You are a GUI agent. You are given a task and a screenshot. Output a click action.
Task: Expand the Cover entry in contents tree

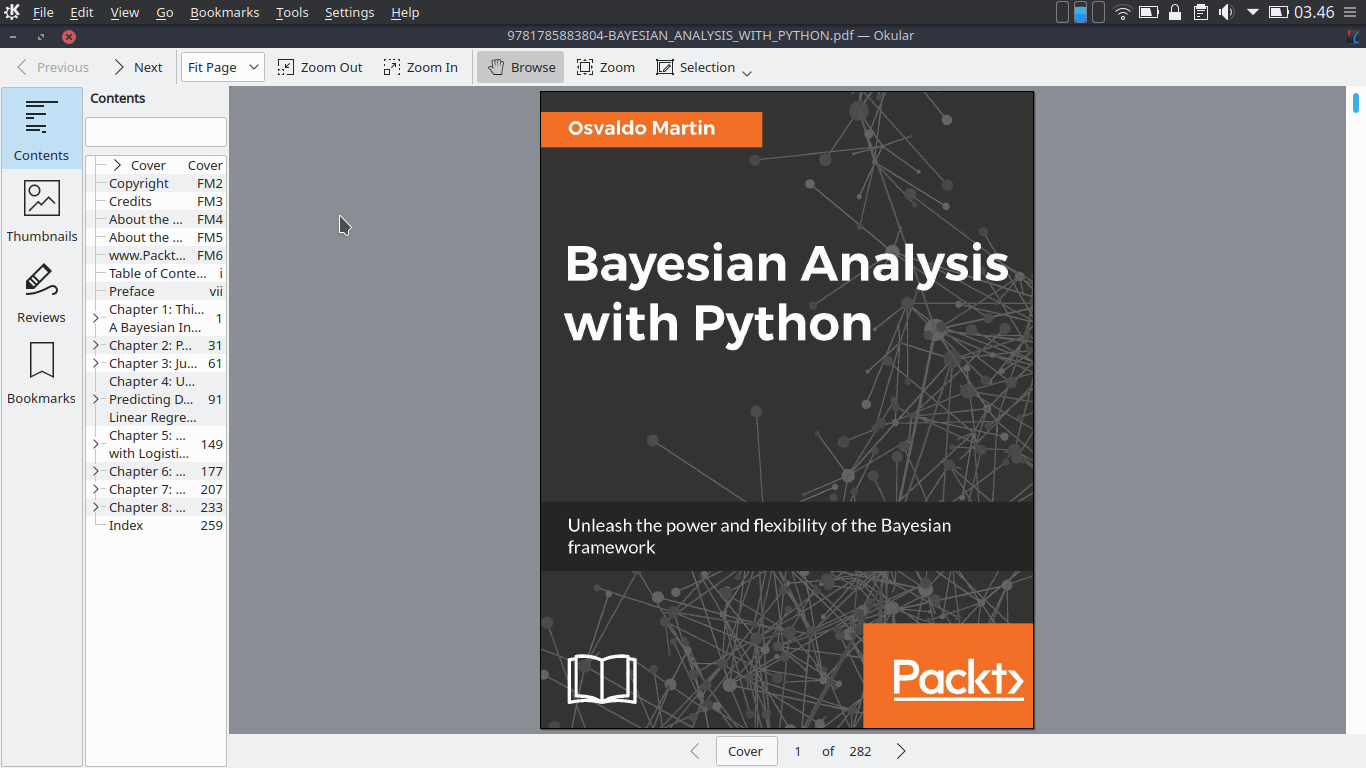point(117,165)
